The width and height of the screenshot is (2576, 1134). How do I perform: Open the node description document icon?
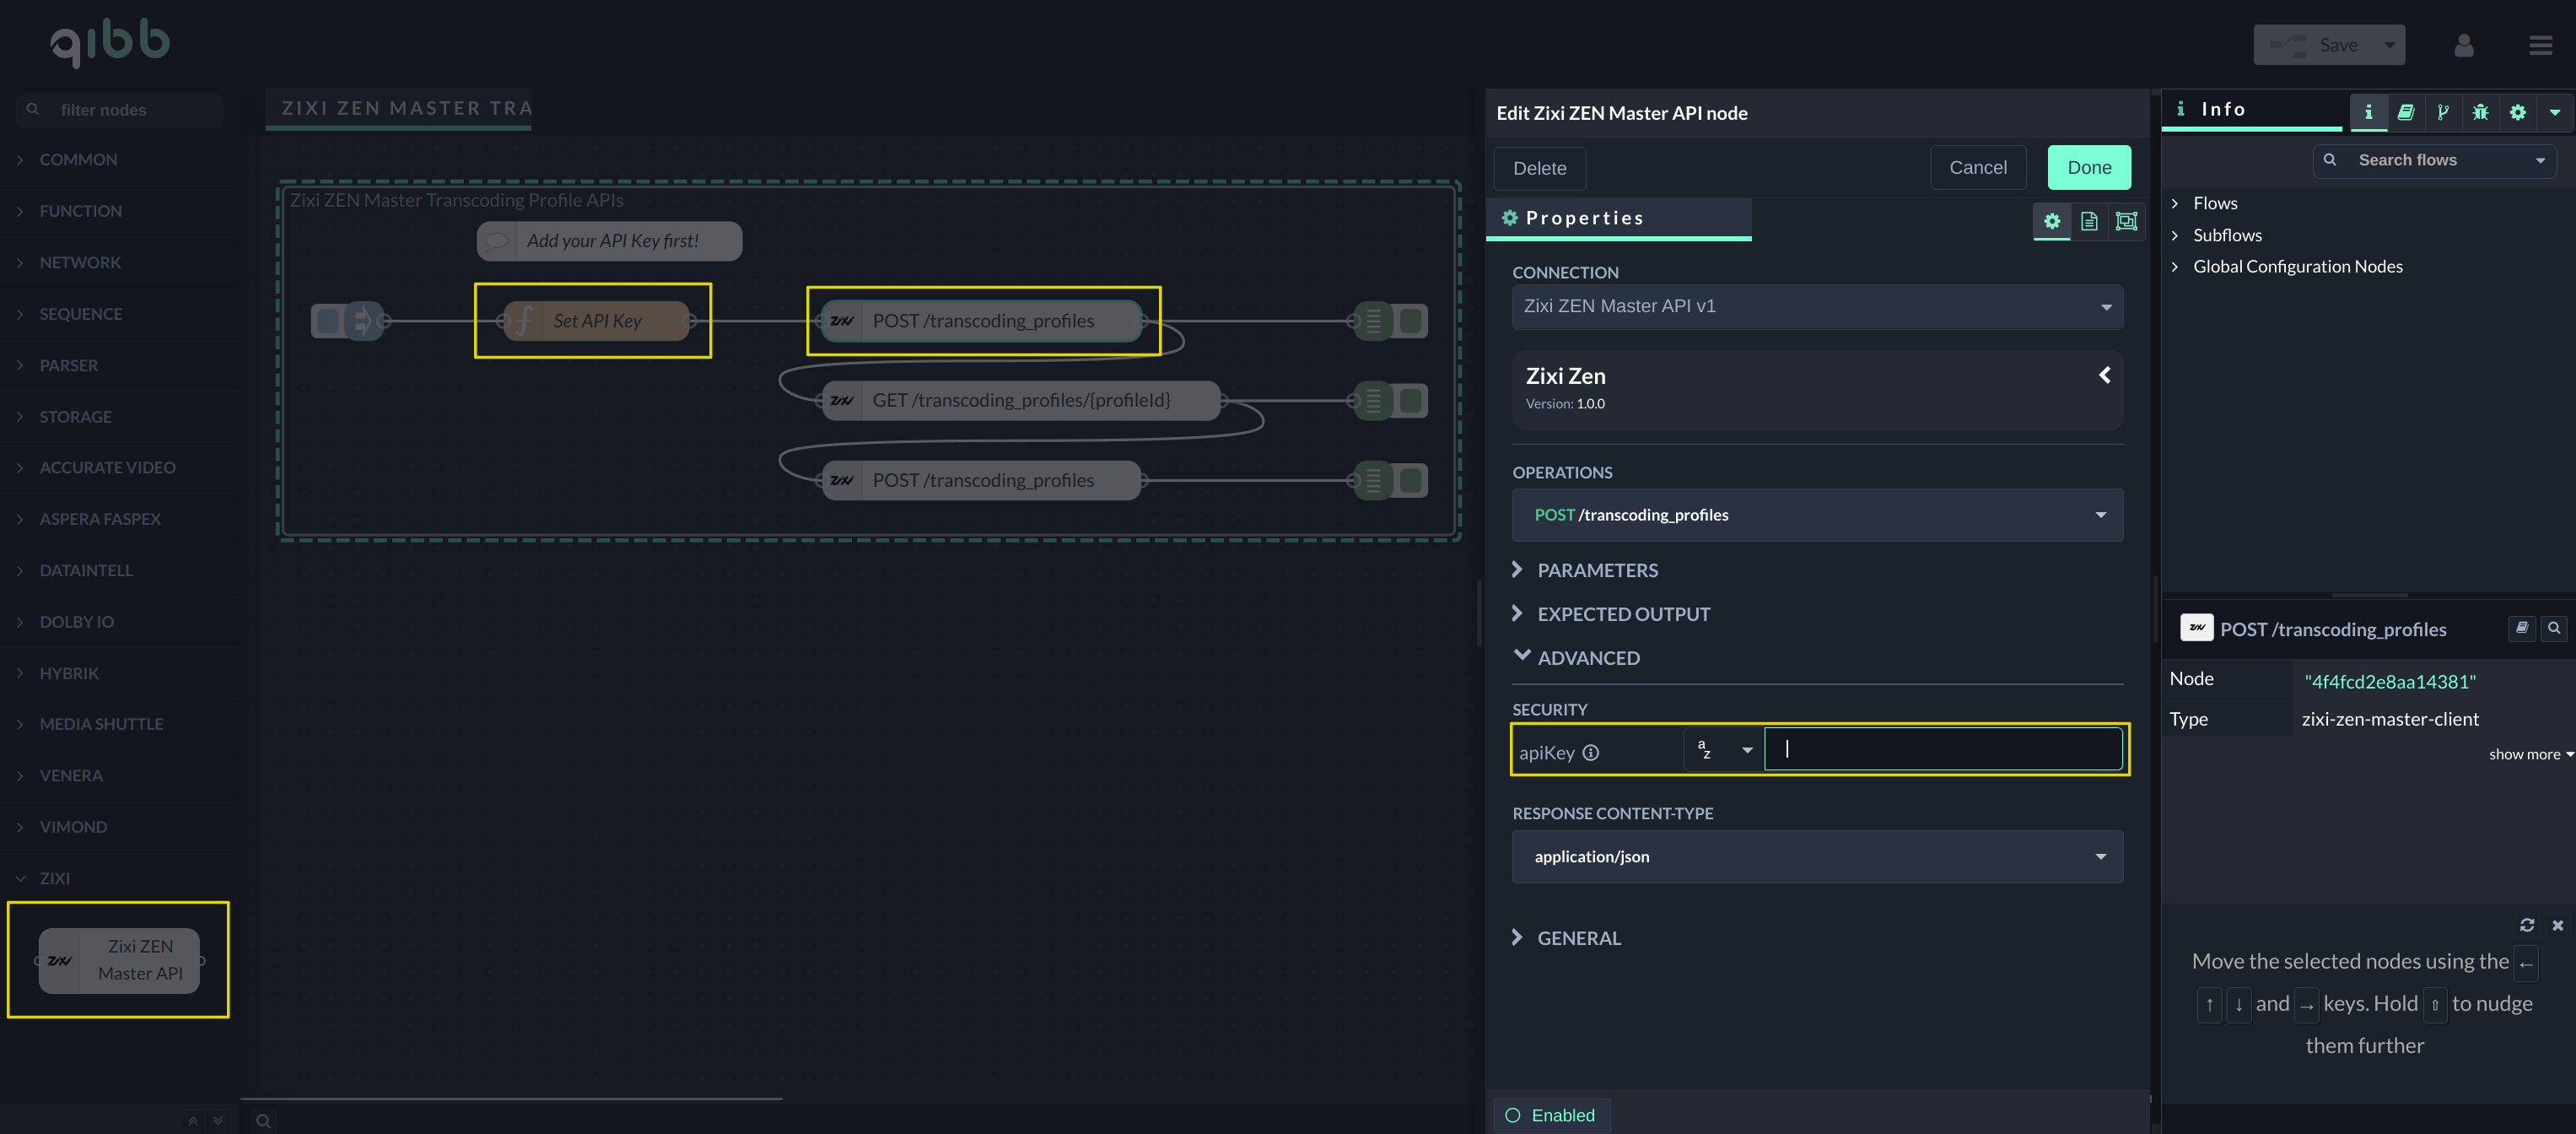pos(2089,221)
